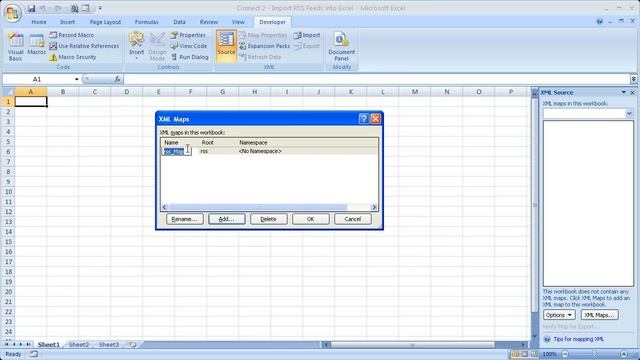The image size is (640, 360).
Task: Close the XML Source pane
Action: click(x=633, y=93)
